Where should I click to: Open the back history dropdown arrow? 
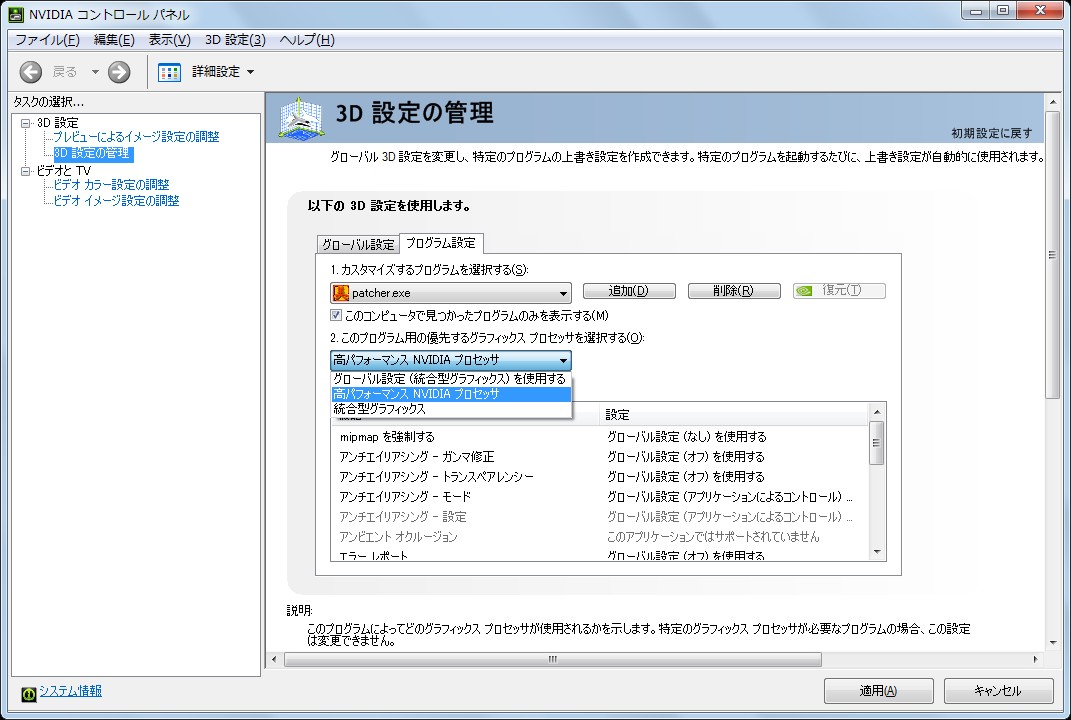pyautogui.click(x=95, y=72)
